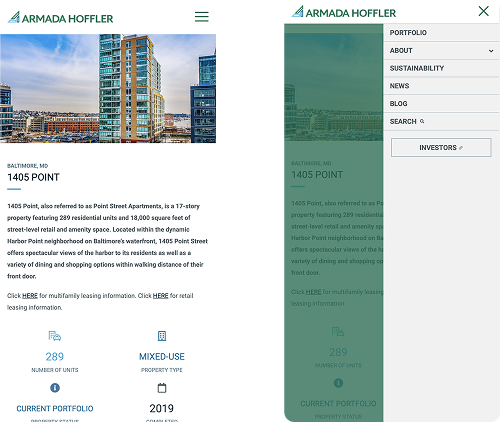Click the search magnifier icon
The width and height of the screenshot is (501, 423).
[422, 121]
